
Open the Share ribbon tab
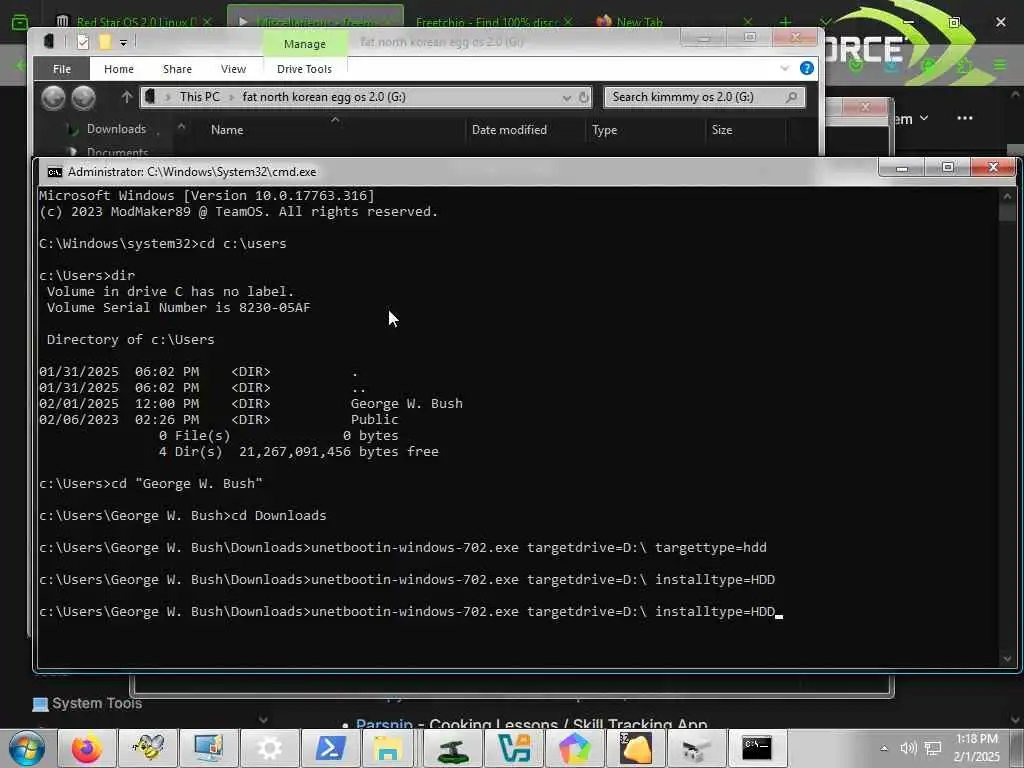(178, 69)
